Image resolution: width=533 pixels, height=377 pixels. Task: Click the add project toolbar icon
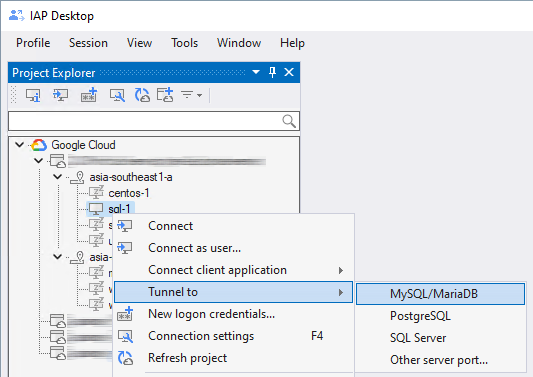pos(165,95)
